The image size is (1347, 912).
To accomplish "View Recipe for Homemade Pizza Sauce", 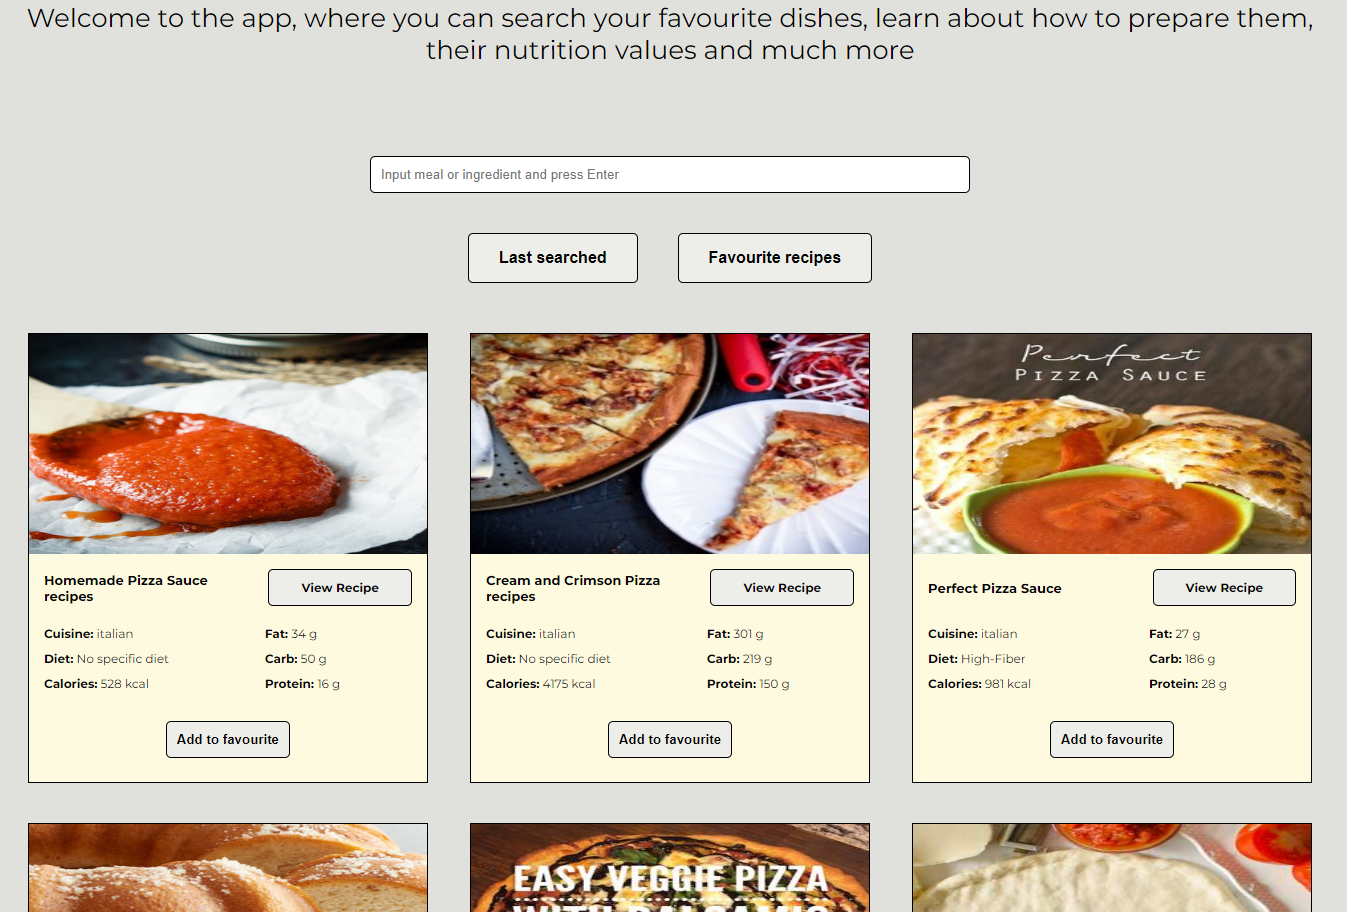I will coord(339,587).
